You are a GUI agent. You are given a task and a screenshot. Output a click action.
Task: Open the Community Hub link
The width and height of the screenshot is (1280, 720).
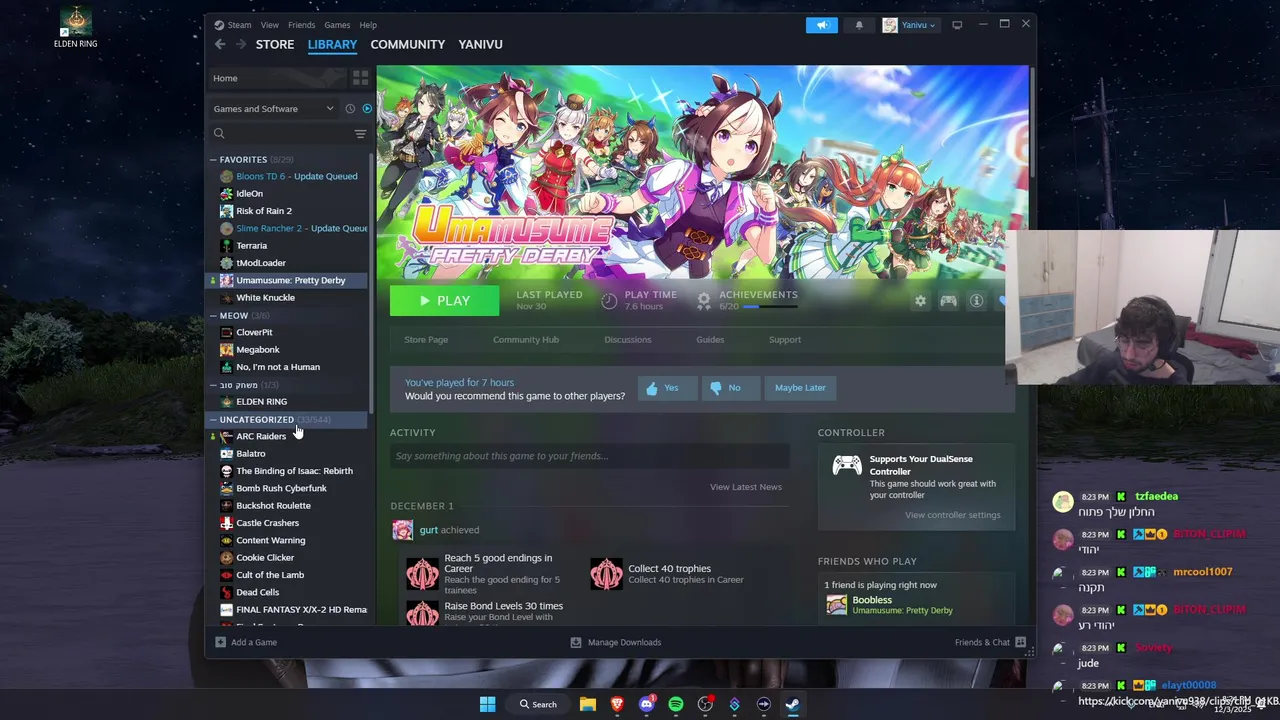(x=526, y=340)
